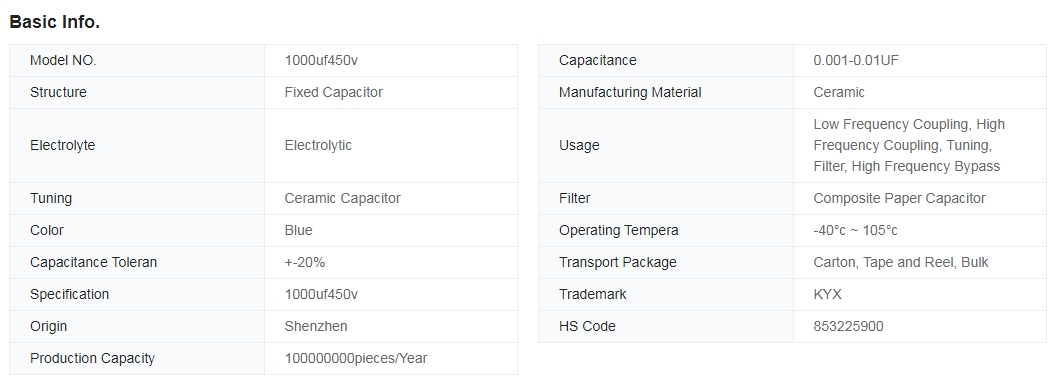Select the Shenzhen origin value
Viewport: 1058px width, 380px height.
click(316, 326)
